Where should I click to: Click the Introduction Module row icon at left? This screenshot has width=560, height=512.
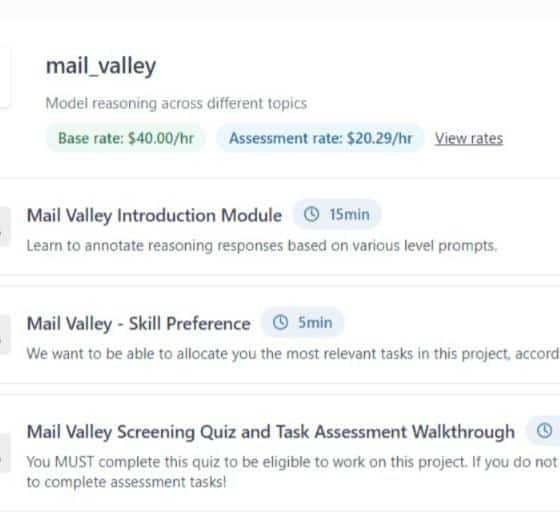coord(4,226)
